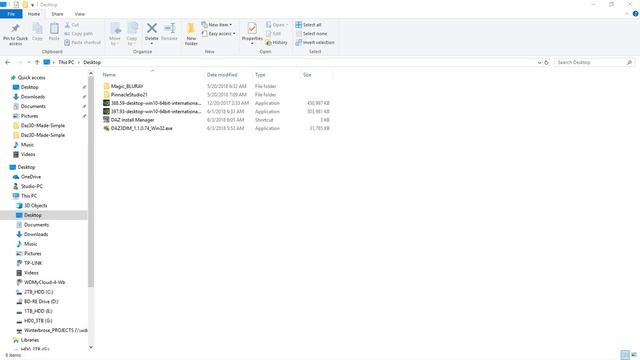Open Libraries in navigation pane
Screen dimensions: 640x360
[x=29, y=340]
